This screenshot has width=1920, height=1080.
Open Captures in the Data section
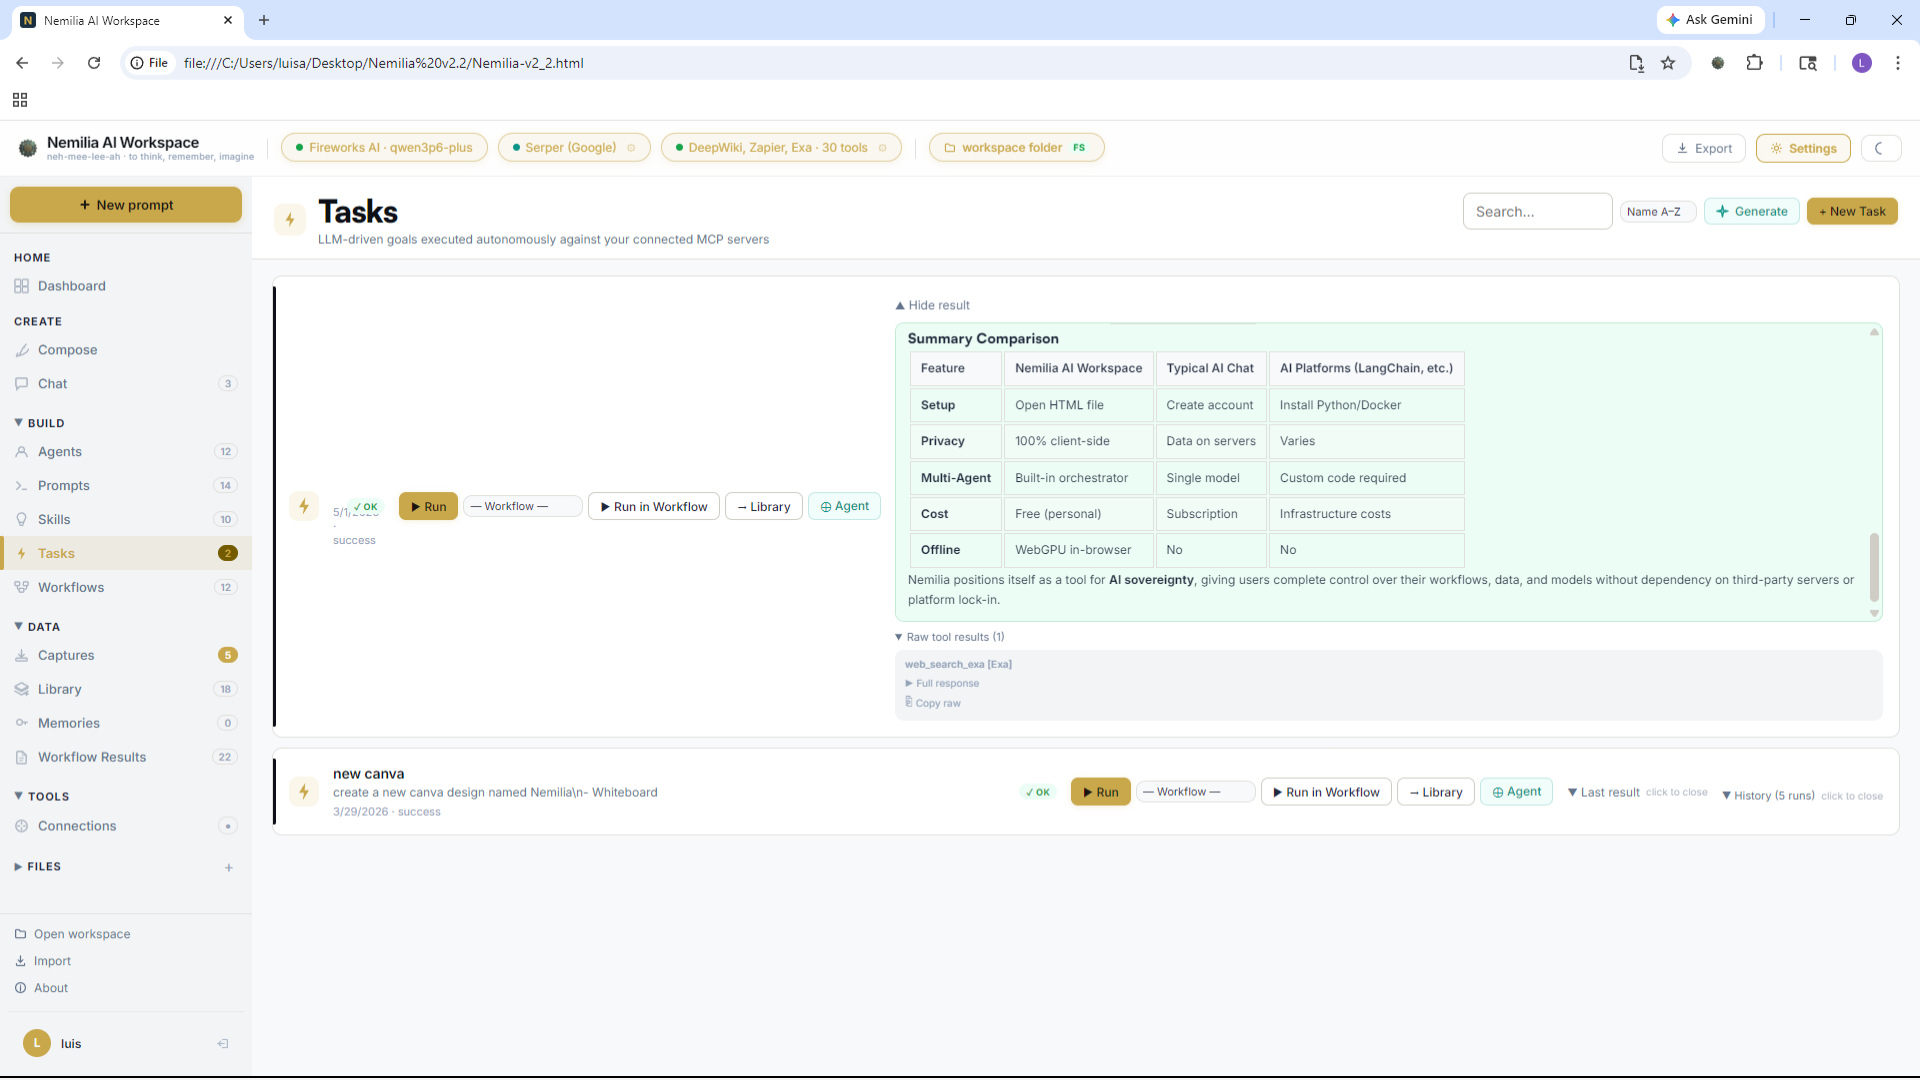[x=126, y=656]
